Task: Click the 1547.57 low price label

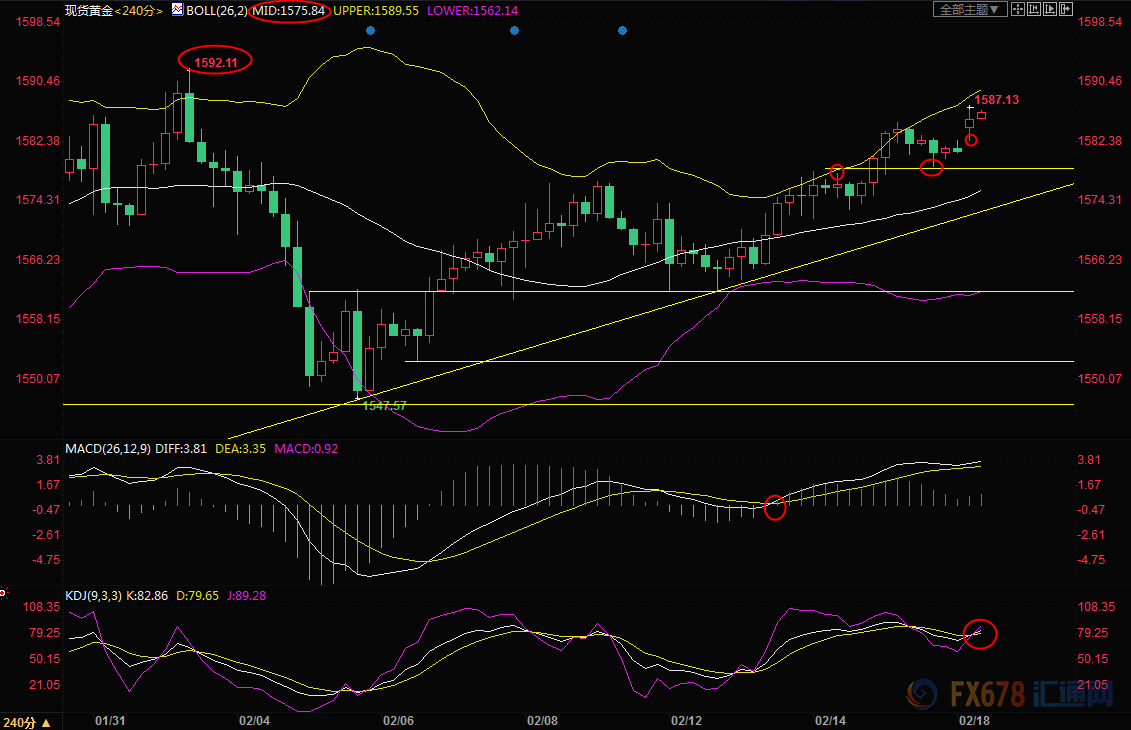Action: click(x=384, y=405)
